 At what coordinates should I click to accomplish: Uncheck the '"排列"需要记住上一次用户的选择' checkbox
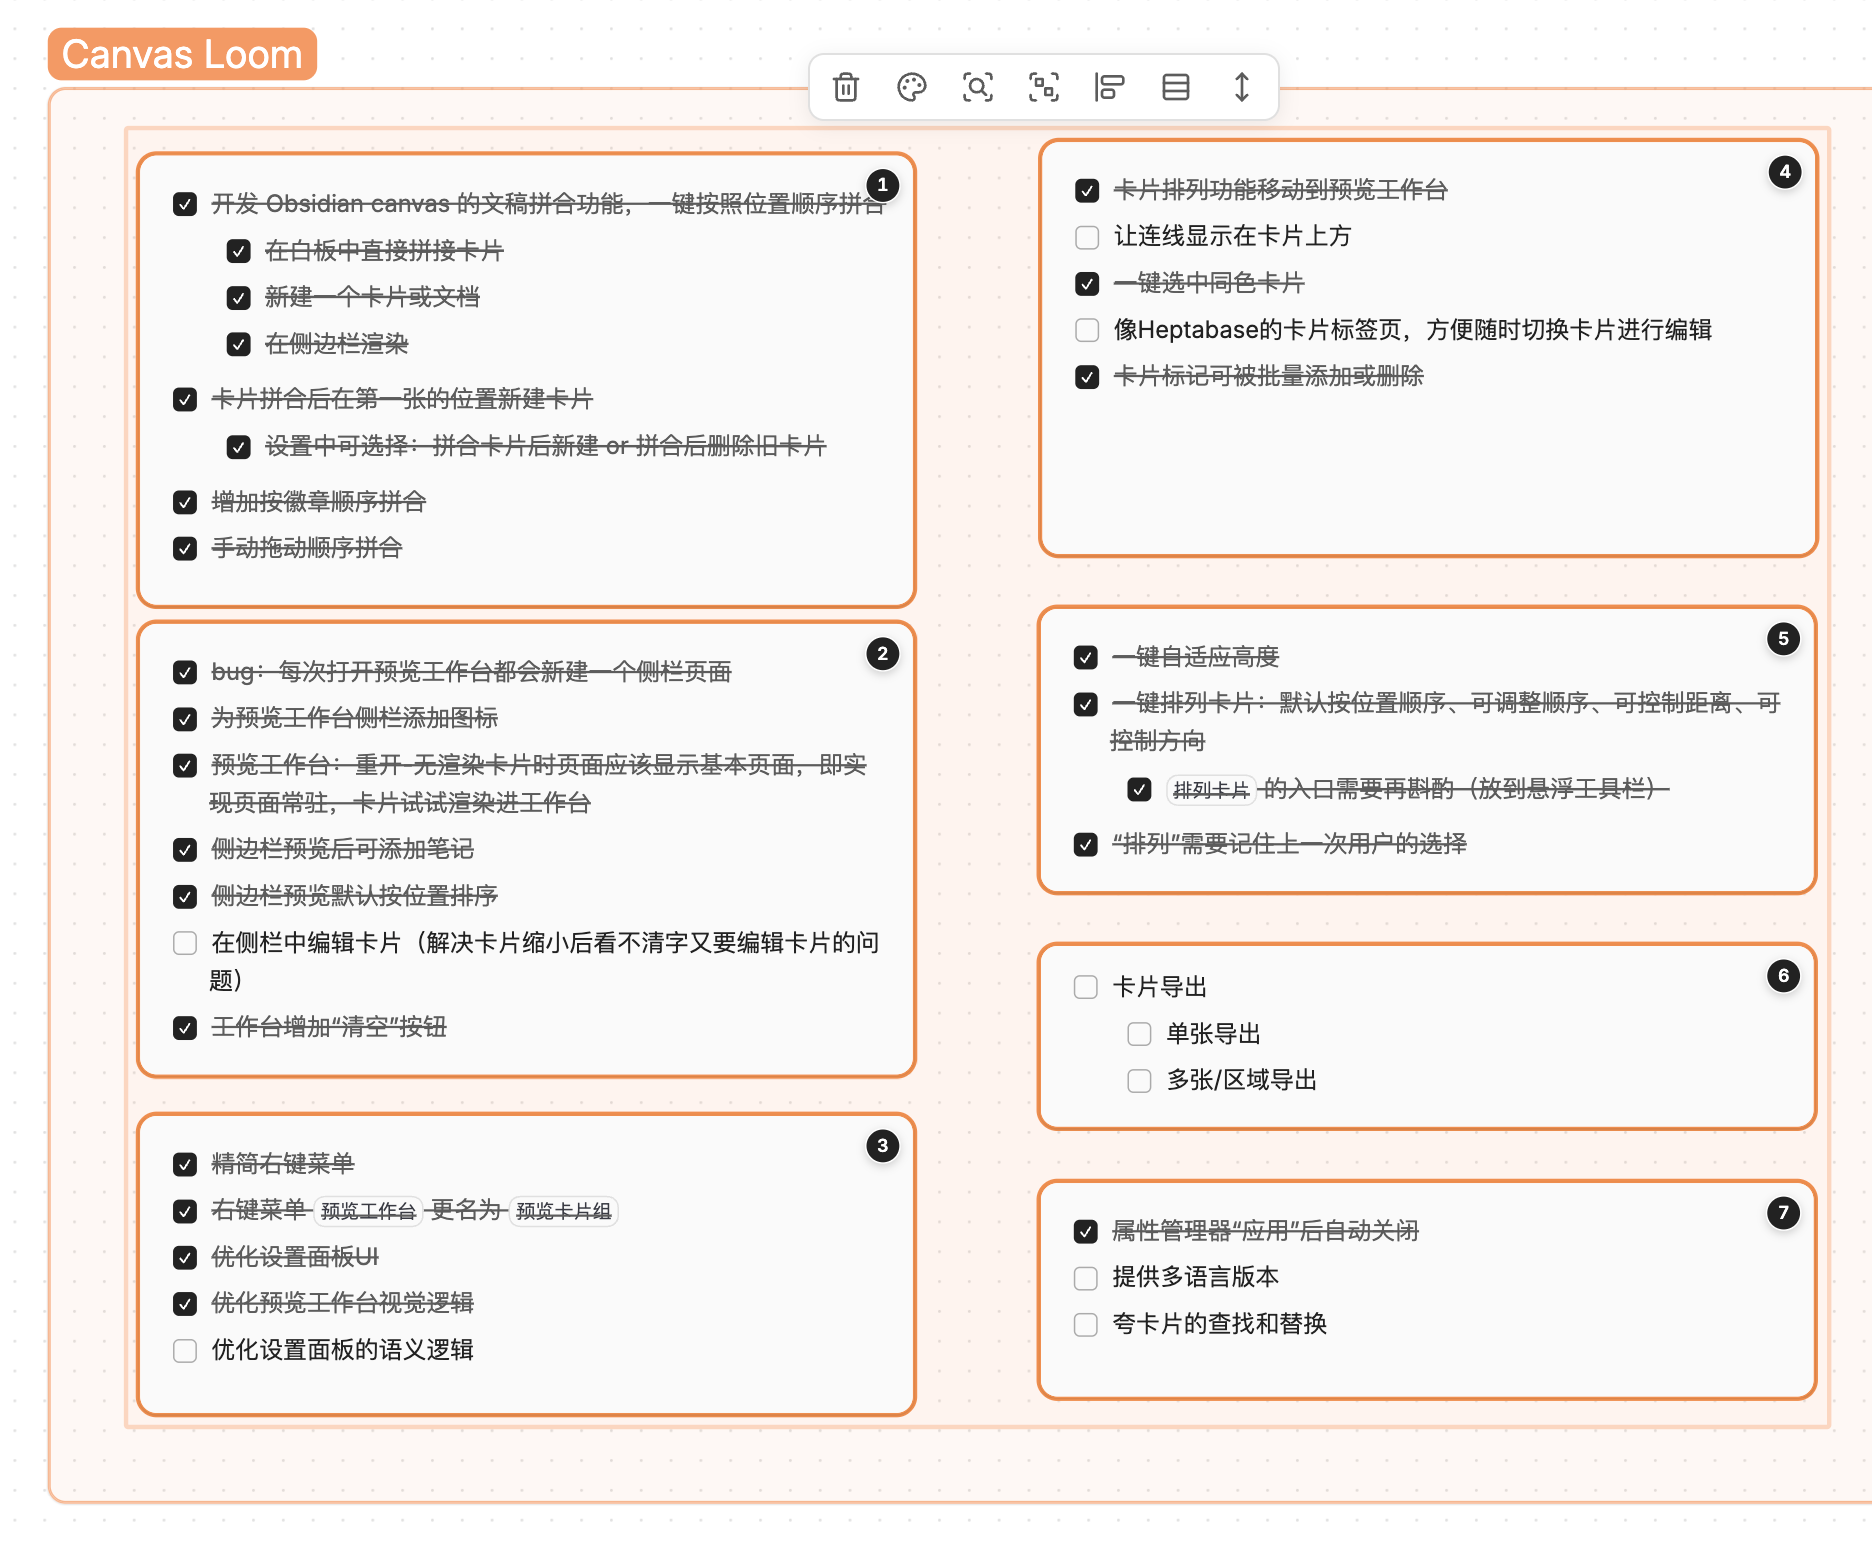click(x=1086, y=845)
